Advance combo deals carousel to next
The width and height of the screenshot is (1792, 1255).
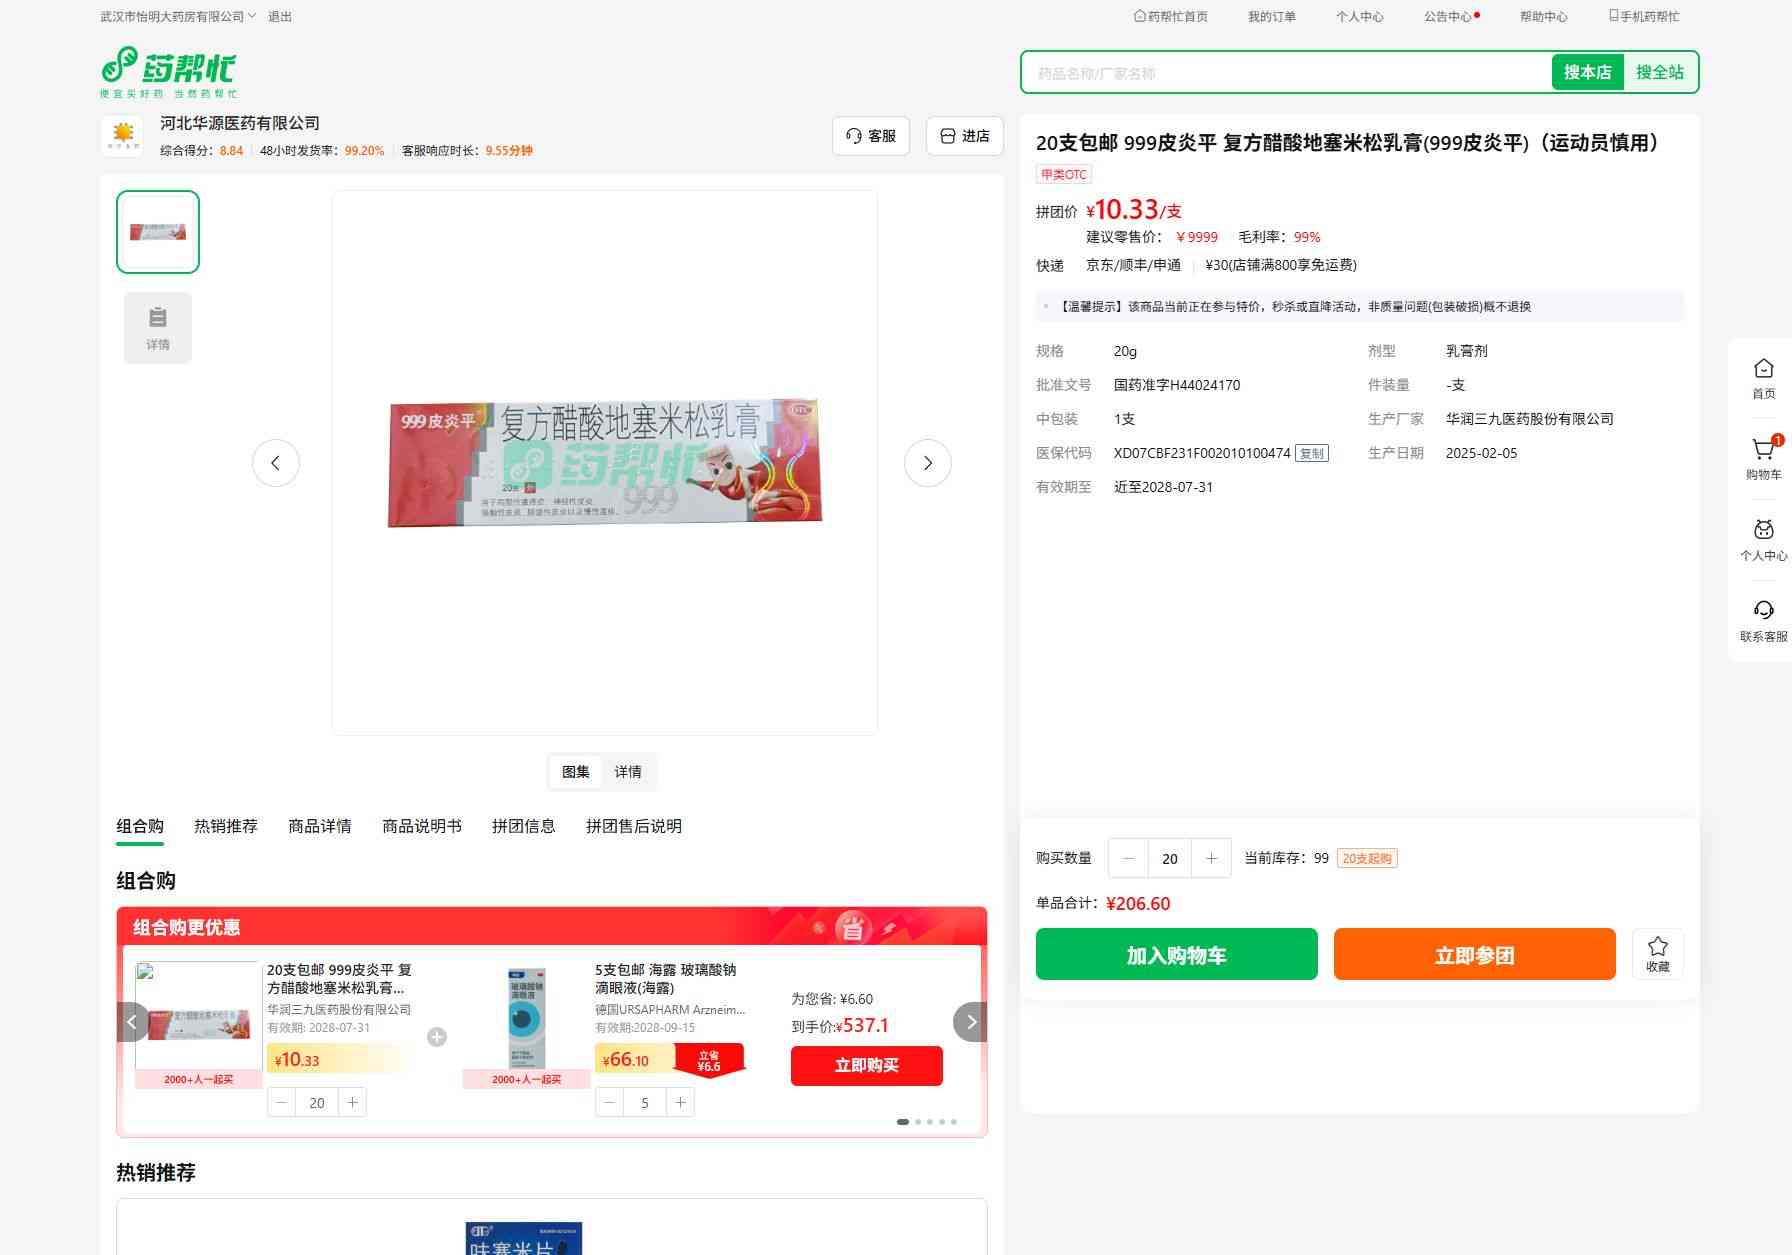pos(970,1022)
